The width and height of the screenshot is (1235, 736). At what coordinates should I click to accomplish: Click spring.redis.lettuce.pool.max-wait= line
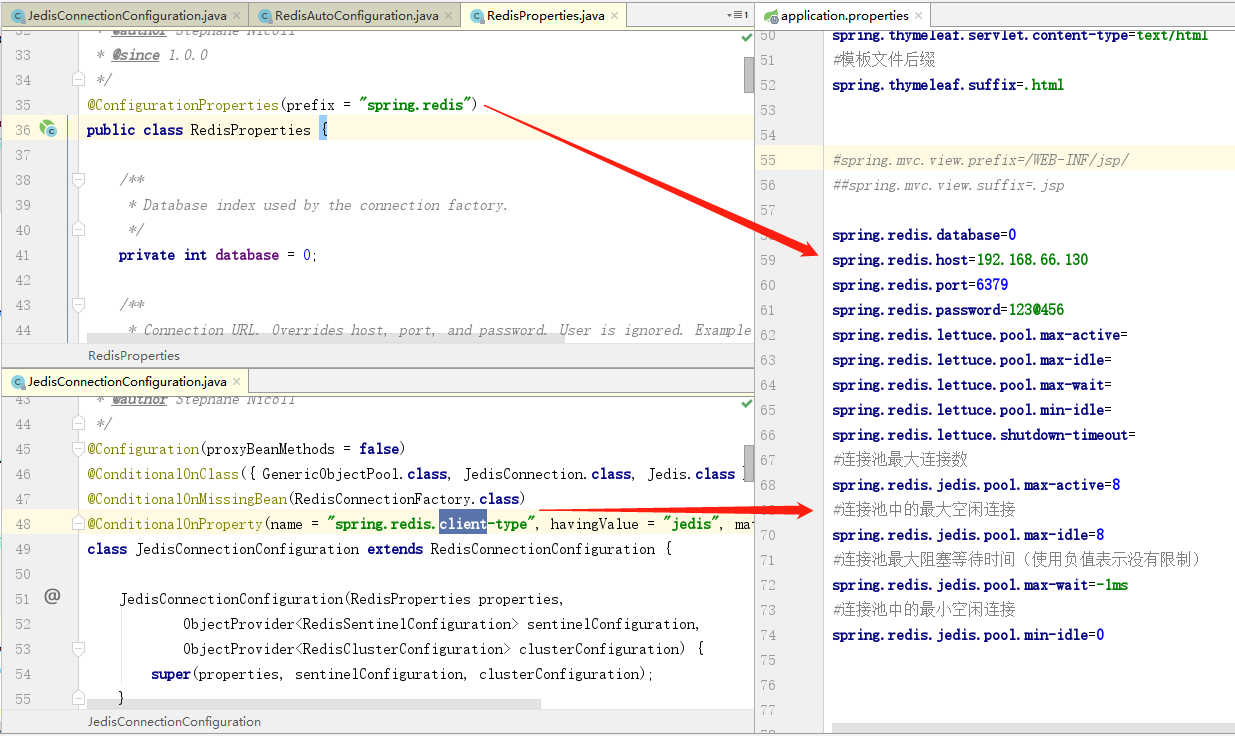(972, 385)
